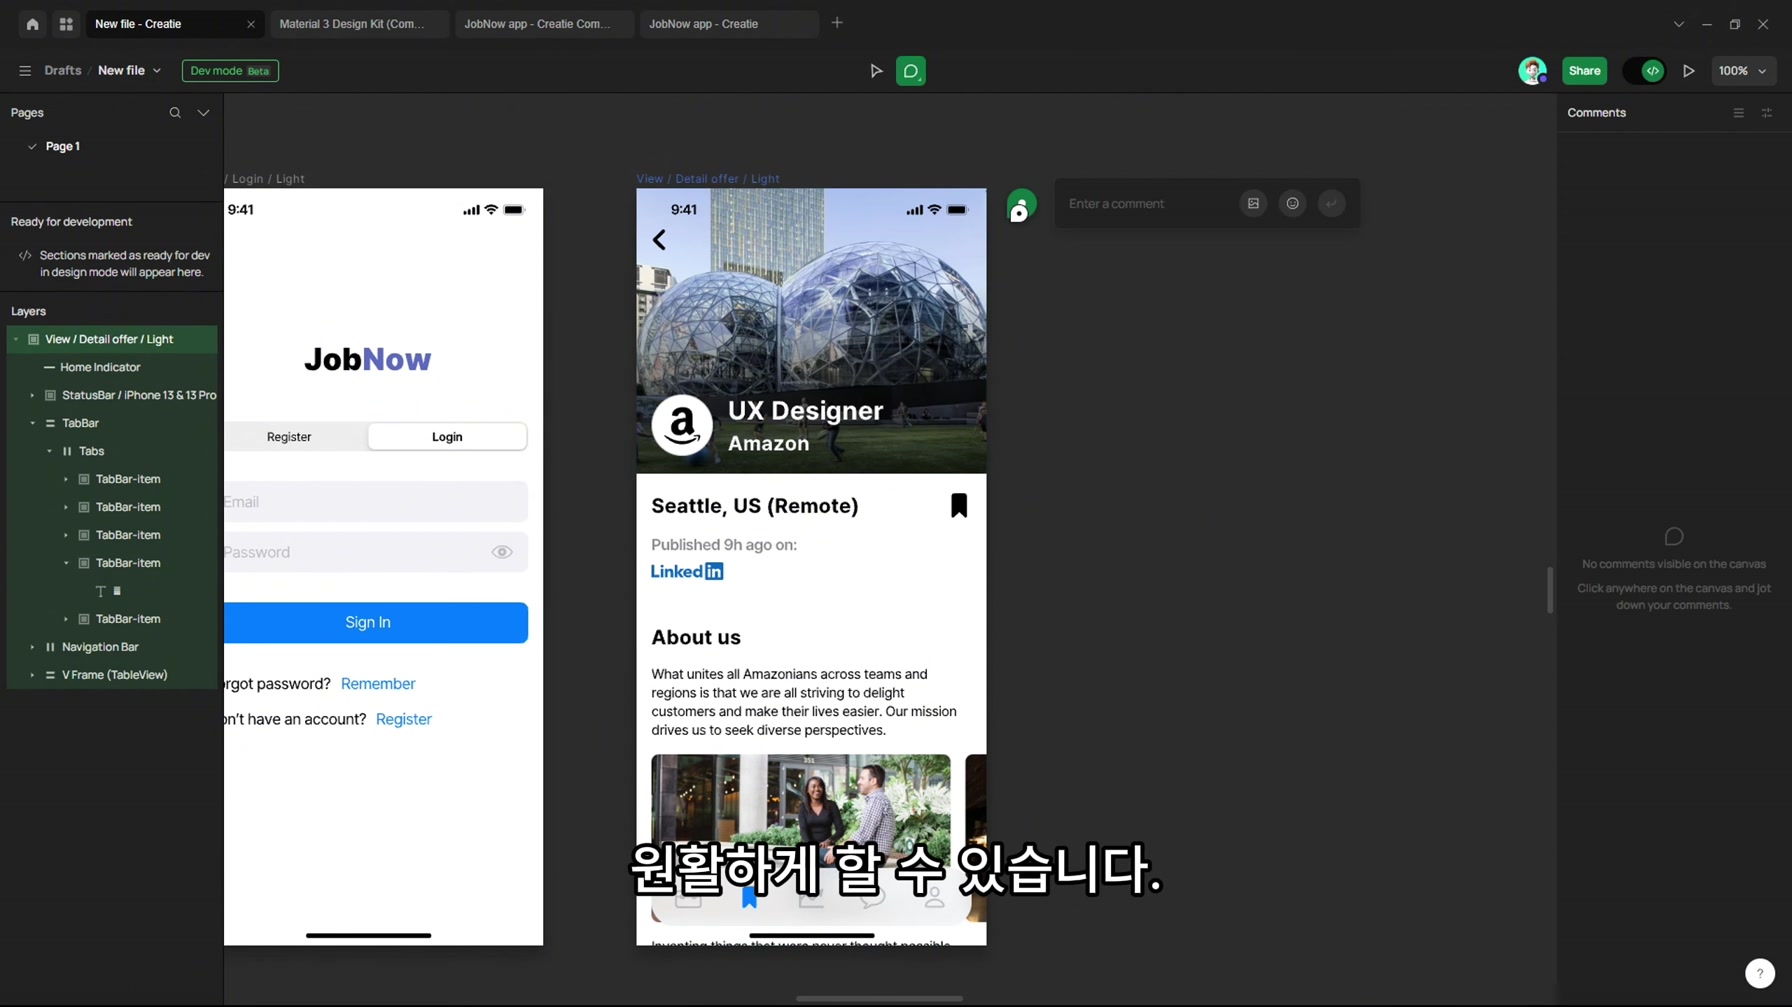
Task: Expand StatusBar / iPhone 13 & 13 Pro layer
Action: click(32, 396)
